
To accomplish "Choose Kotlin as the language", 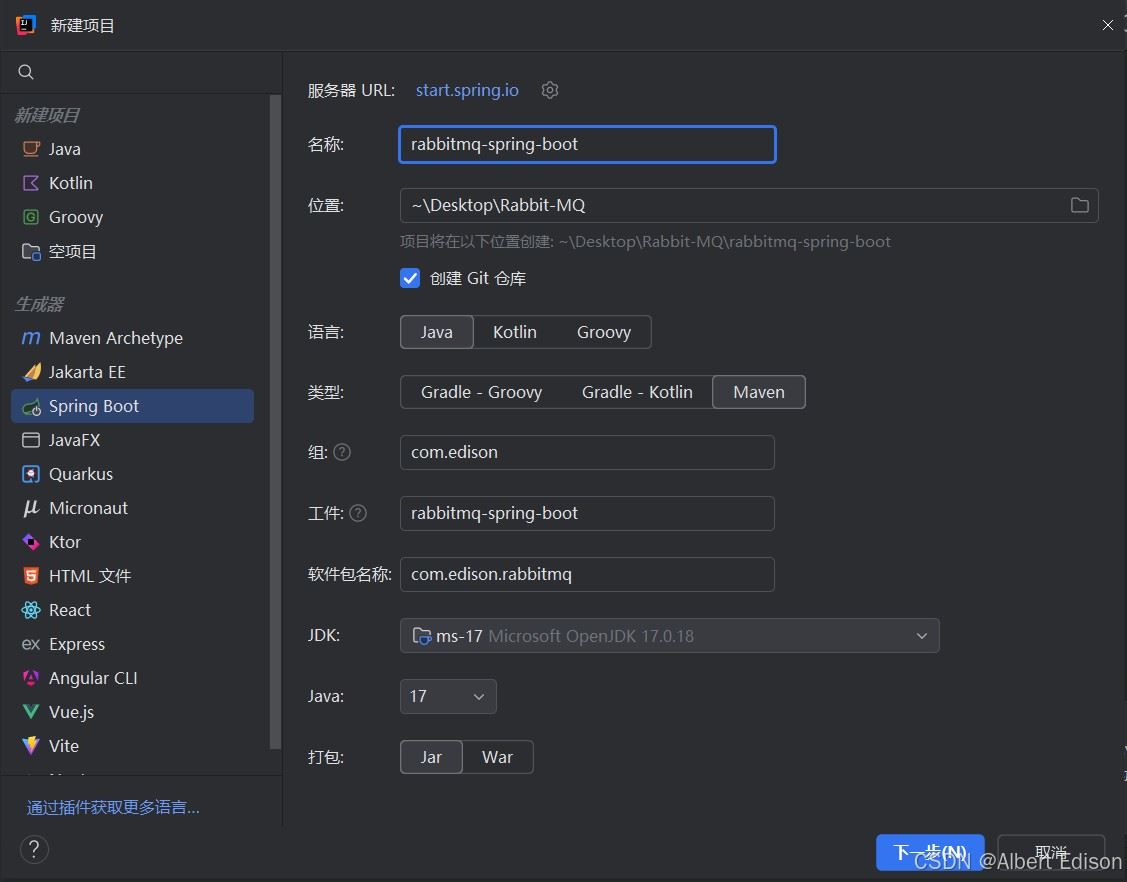I will click(515, 332).
